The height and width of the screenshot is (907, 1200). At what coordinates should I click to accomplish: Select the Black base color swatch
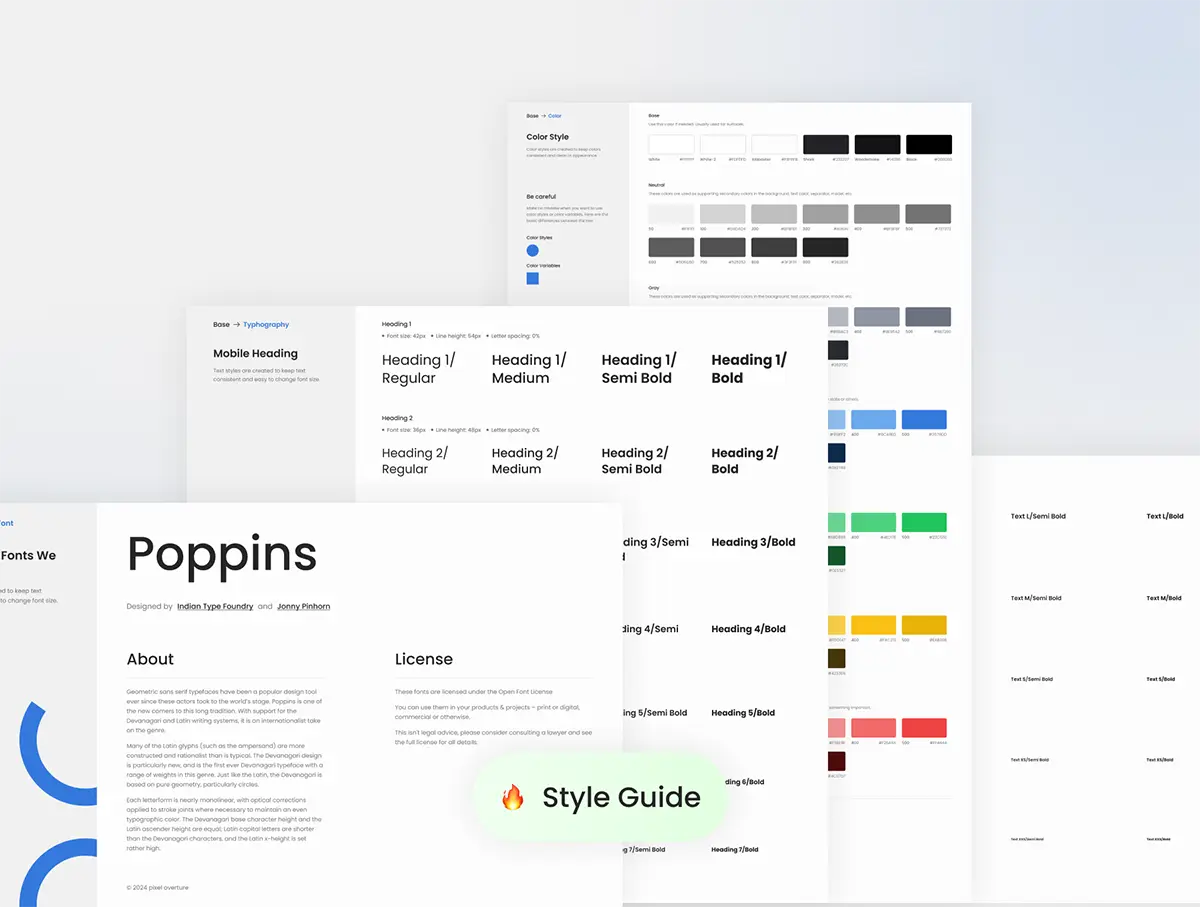928,145
